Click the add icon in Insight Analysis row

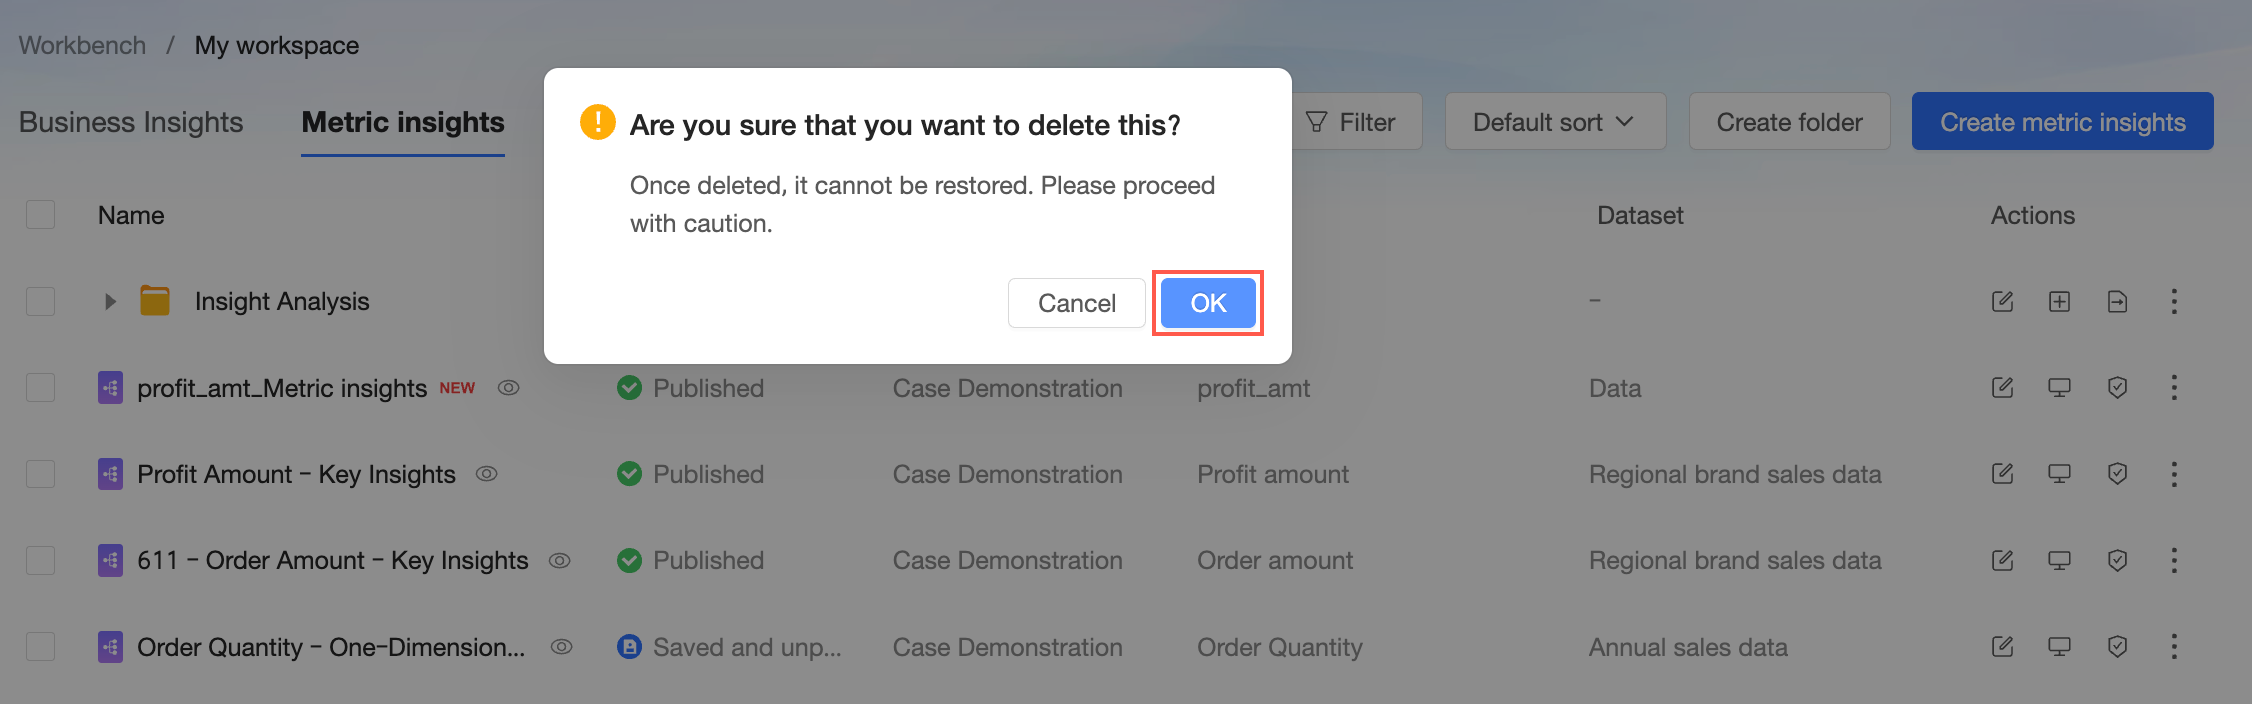pos(2059,301)
